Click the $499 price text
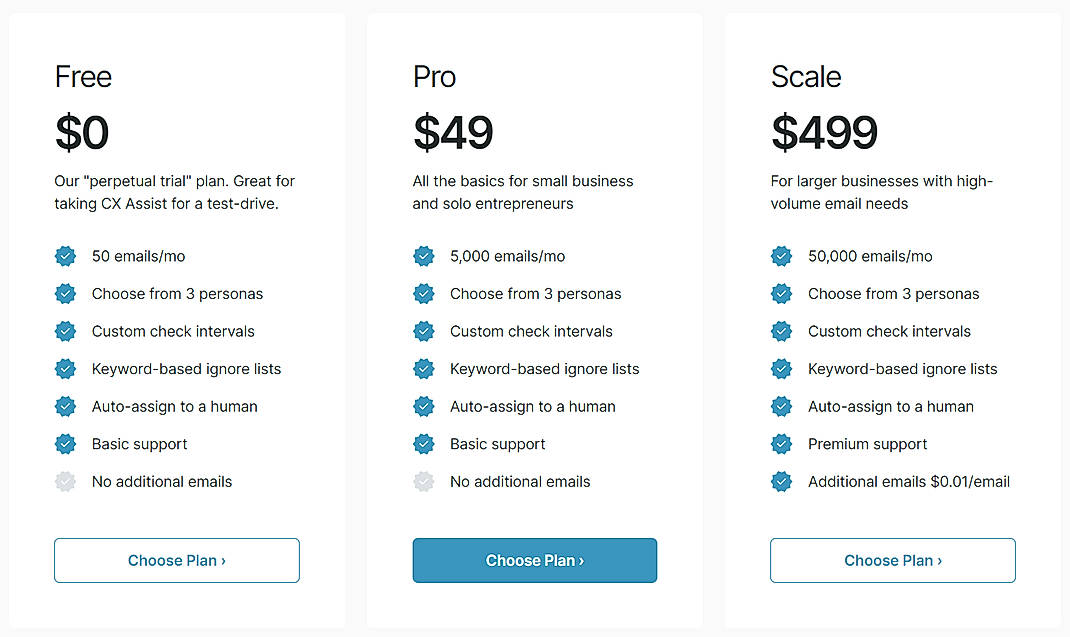1070x637 pixels. click(824, 132)
